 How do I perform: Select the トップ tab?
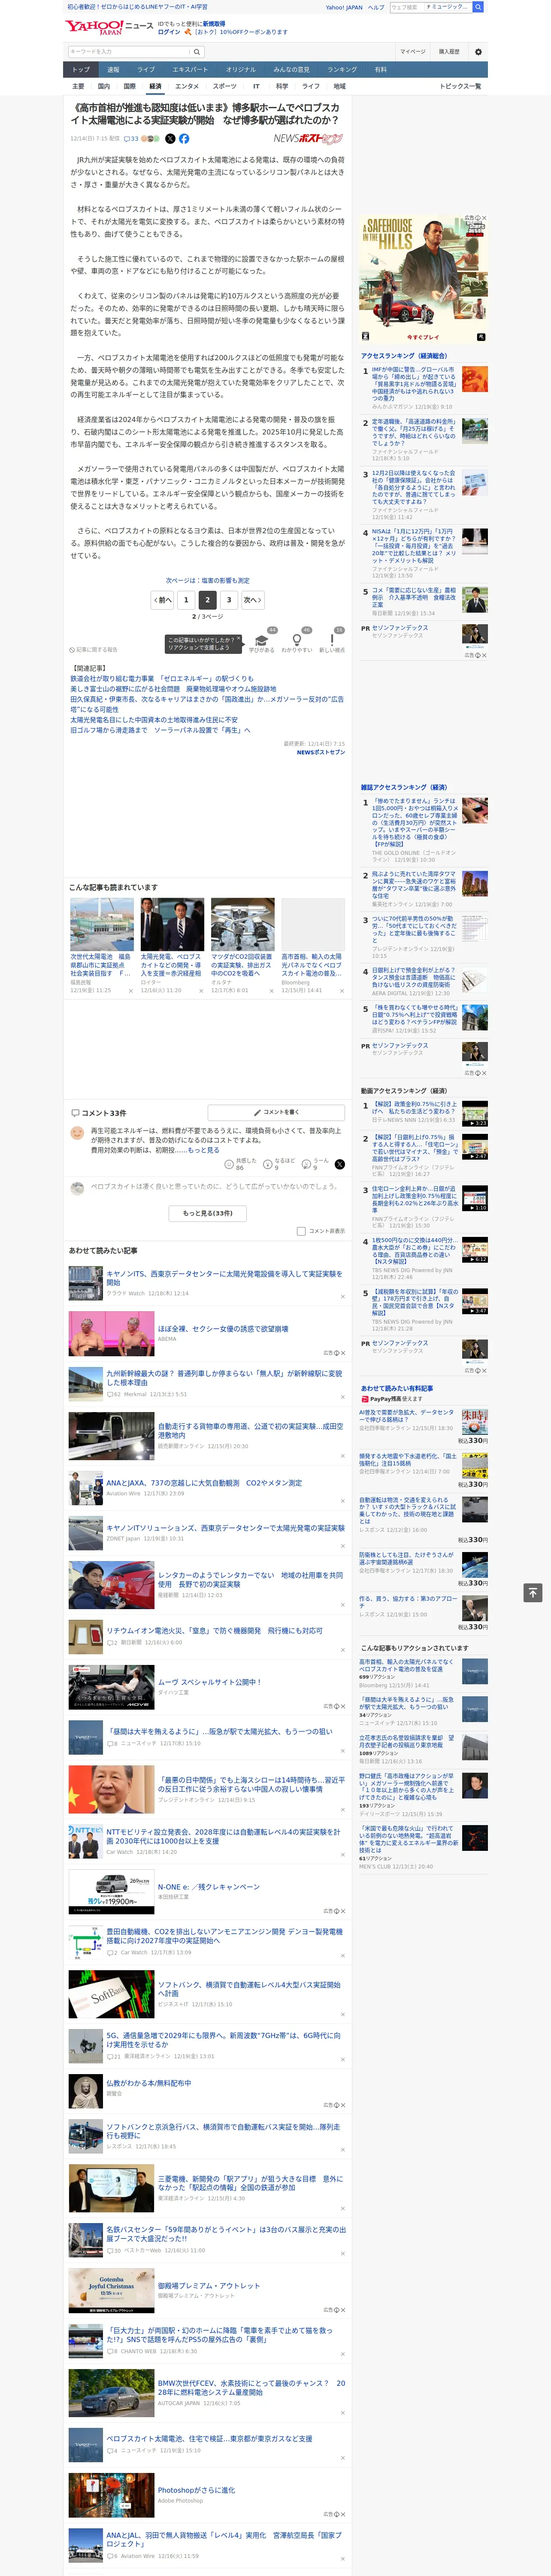click(x=81, y=70)
